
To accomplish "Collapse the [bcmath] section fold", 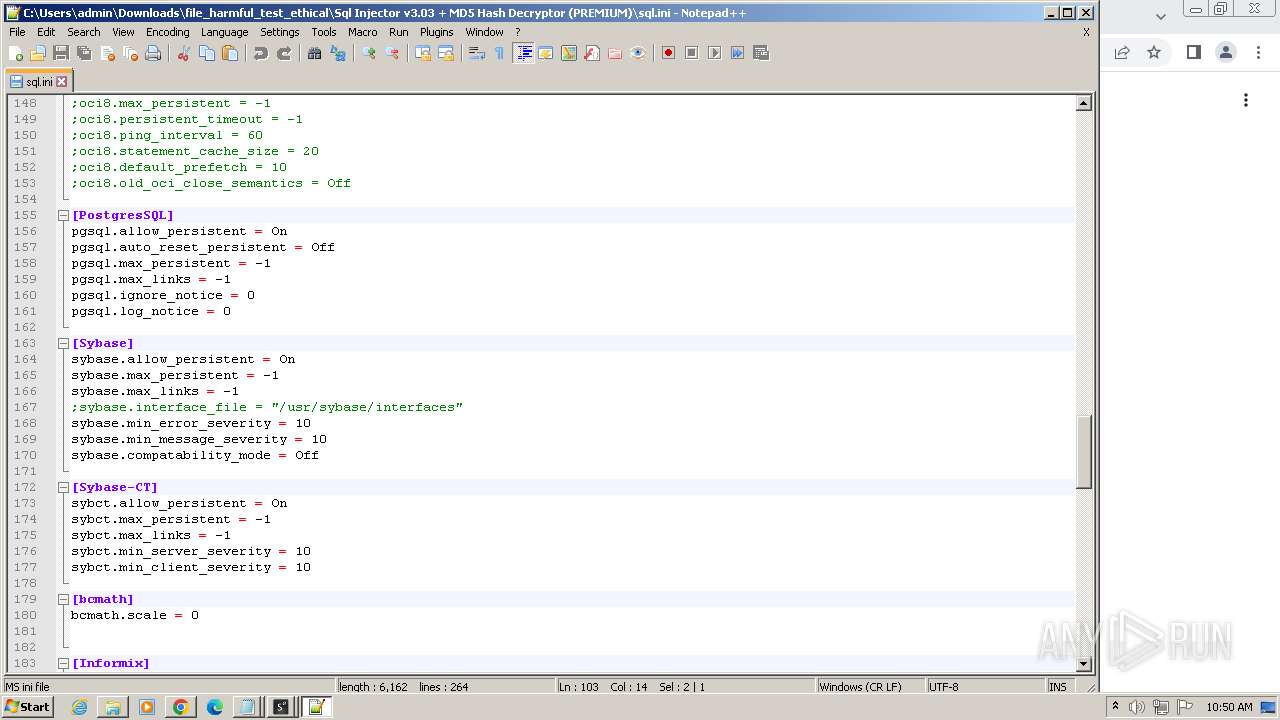I will 63,599.
